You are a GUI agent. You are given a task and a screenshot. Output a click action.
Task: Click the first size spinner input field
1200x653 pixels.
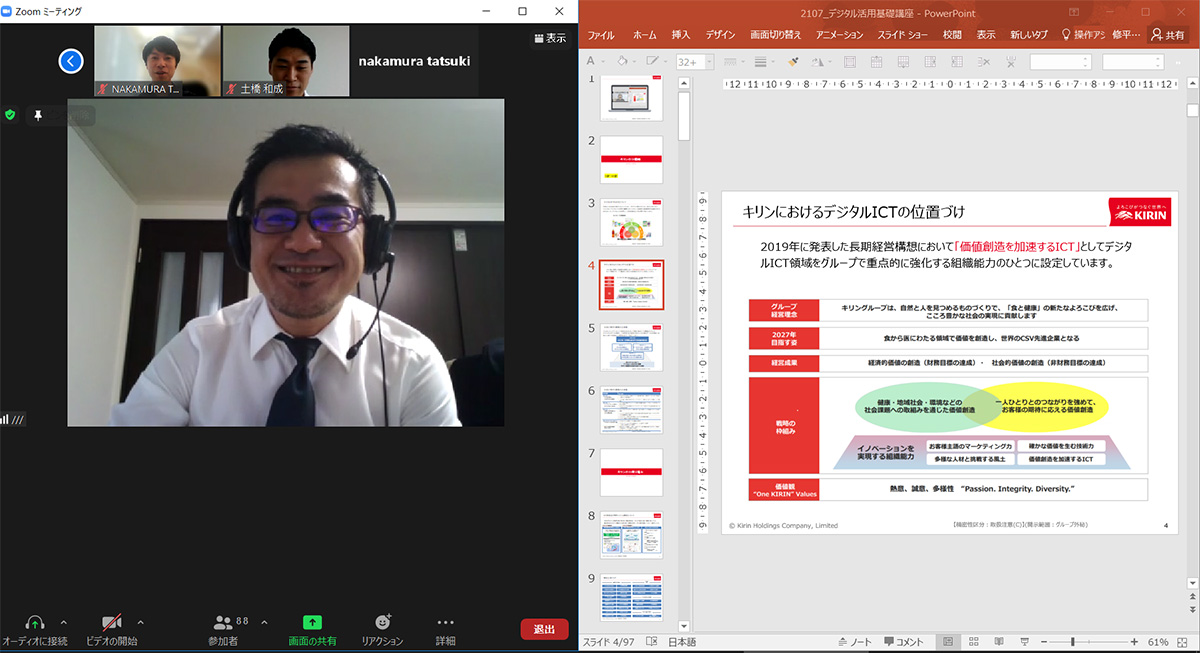pyautogui.click(x=1060, y=61)
